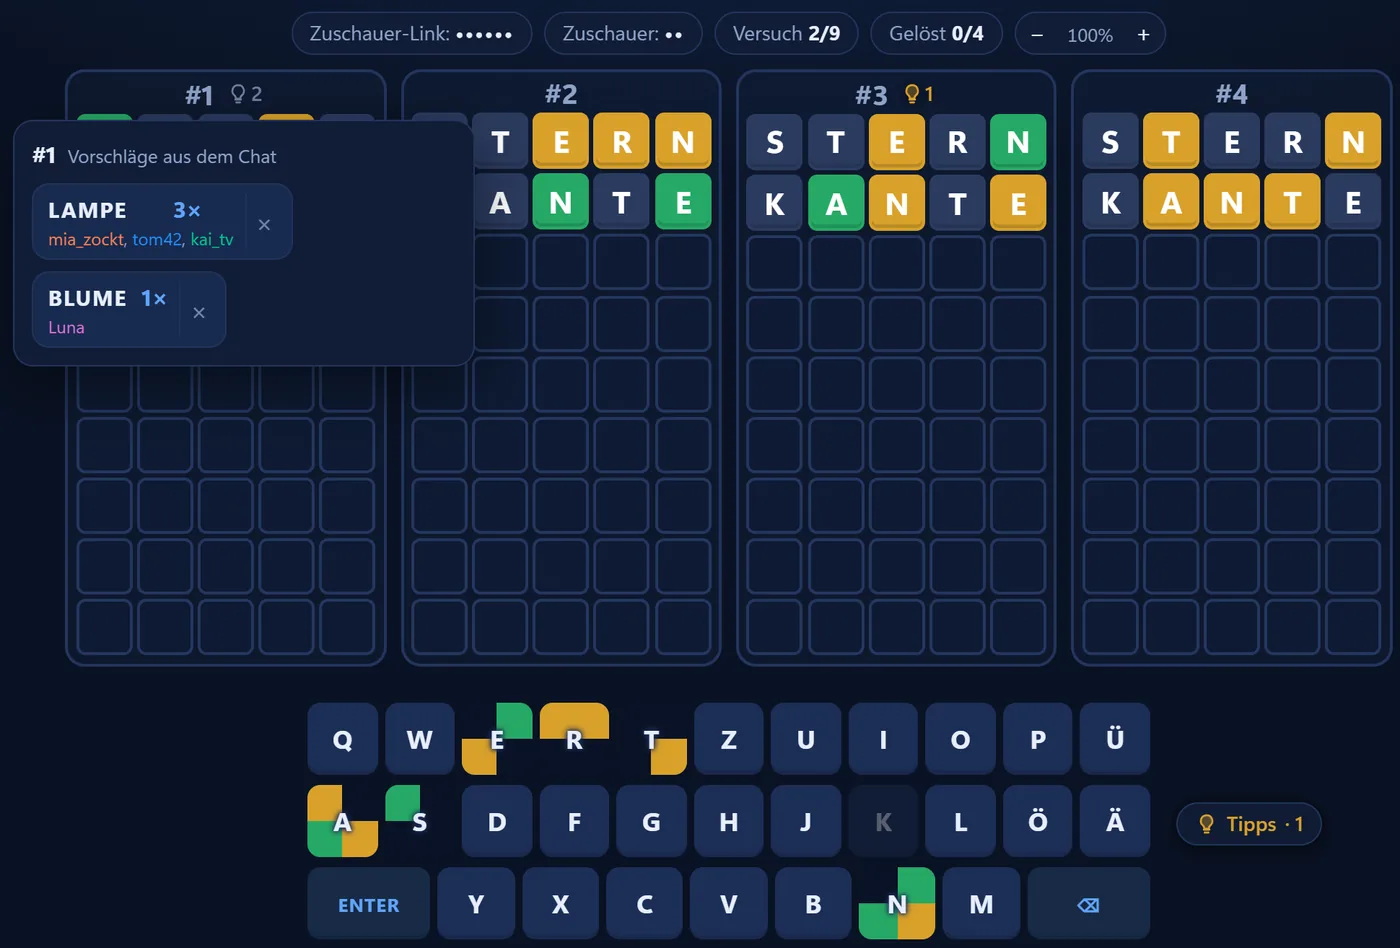Tap the Ü key on keyboard
Viewport: 1400px width, 948px height.
point(1115,739)
